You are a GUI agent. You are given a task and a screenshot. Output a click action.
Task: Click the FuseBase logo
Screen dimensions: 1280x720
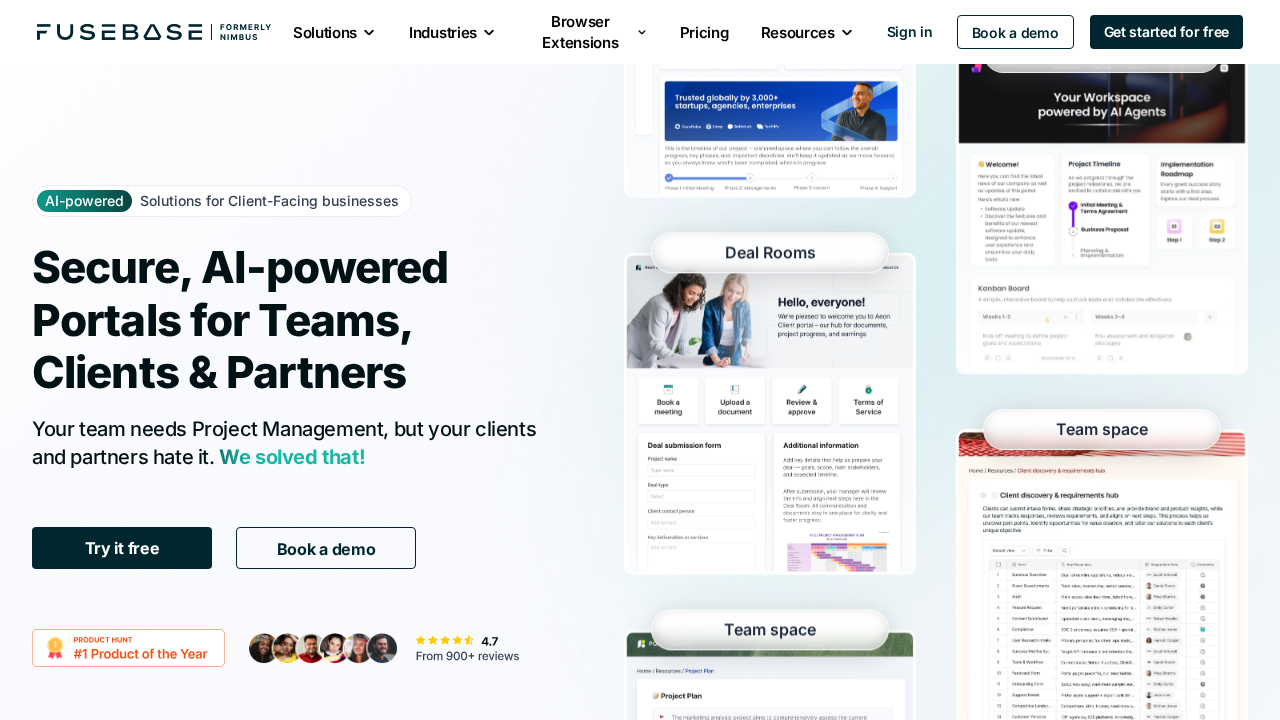pos(153,32)
